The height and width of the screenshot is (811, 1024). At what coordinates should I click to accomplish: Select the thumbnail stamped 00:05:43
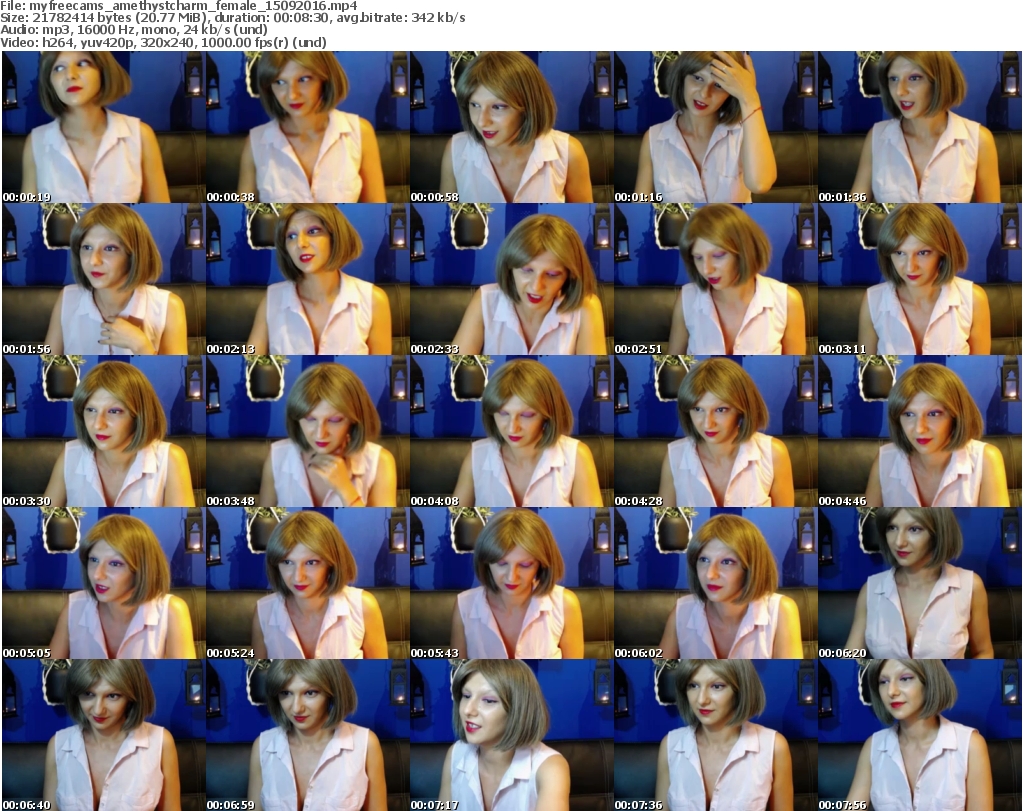point(511,583)
